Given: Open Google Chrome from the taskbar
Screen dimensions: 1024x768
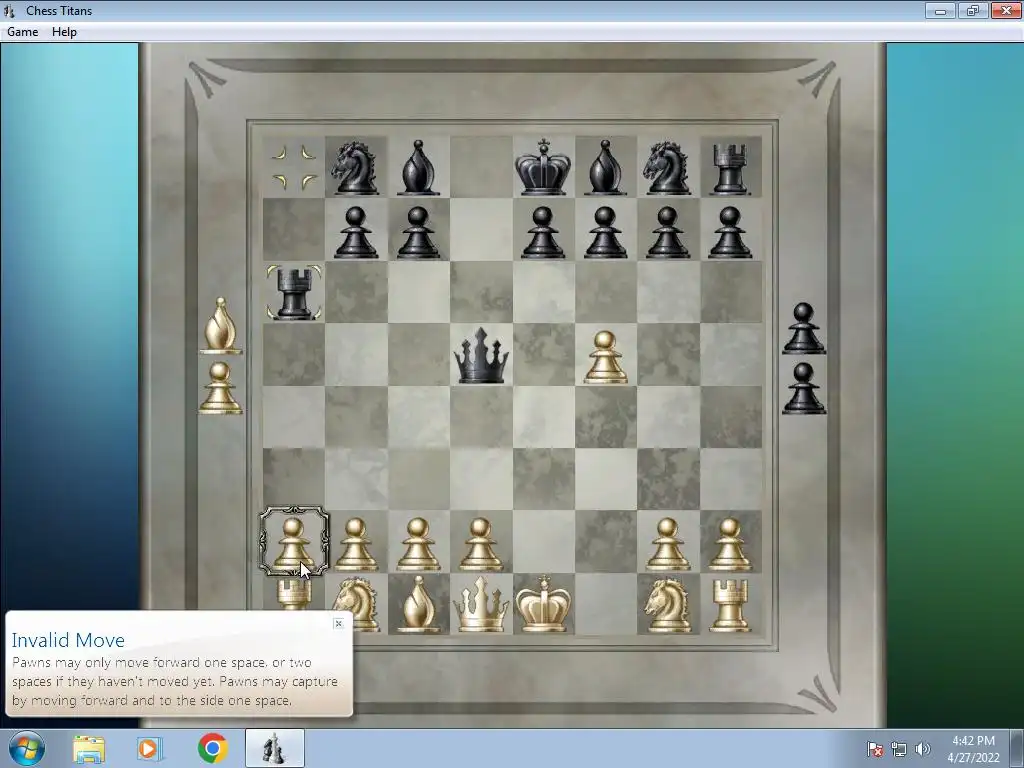Looking at the screenshot, I should click(x=212, y=748).
